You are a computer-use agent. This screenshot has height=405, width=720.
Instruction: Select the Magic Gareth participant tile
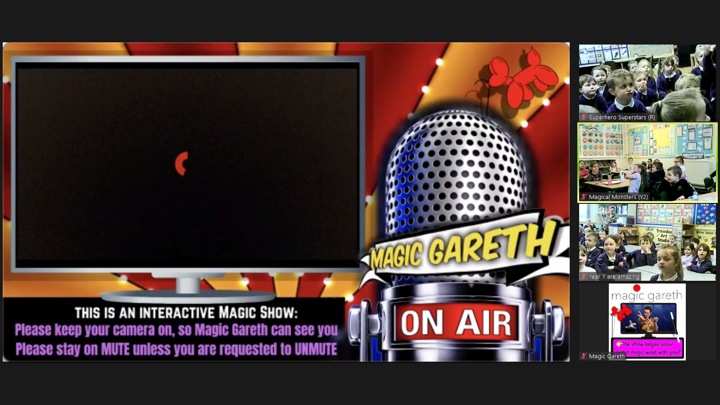(x=647, y=318)
